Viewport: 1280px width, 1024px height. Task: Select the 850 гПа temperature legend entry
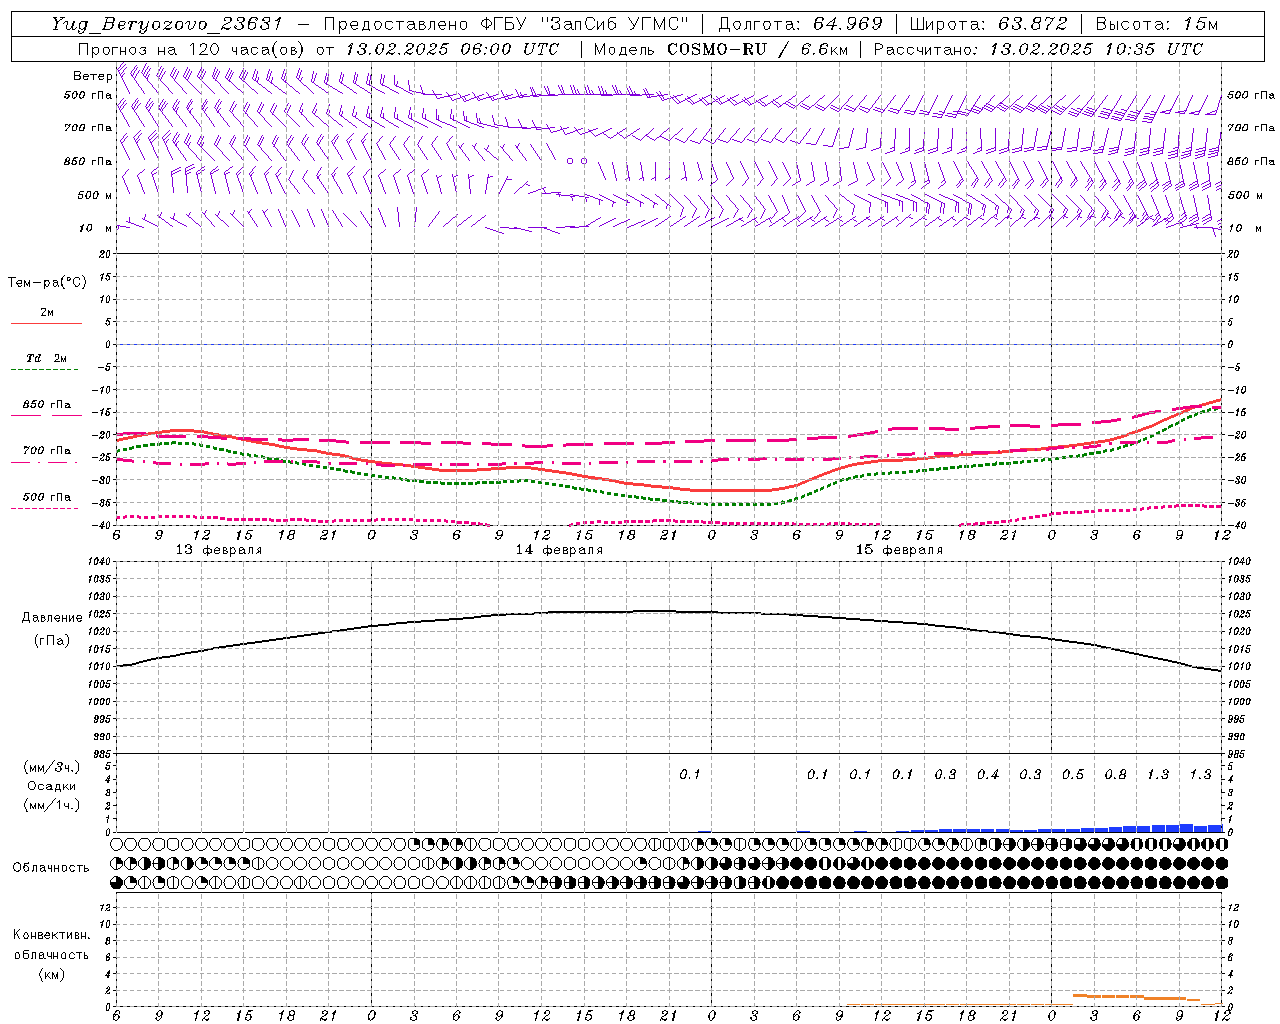click(46, 405)
